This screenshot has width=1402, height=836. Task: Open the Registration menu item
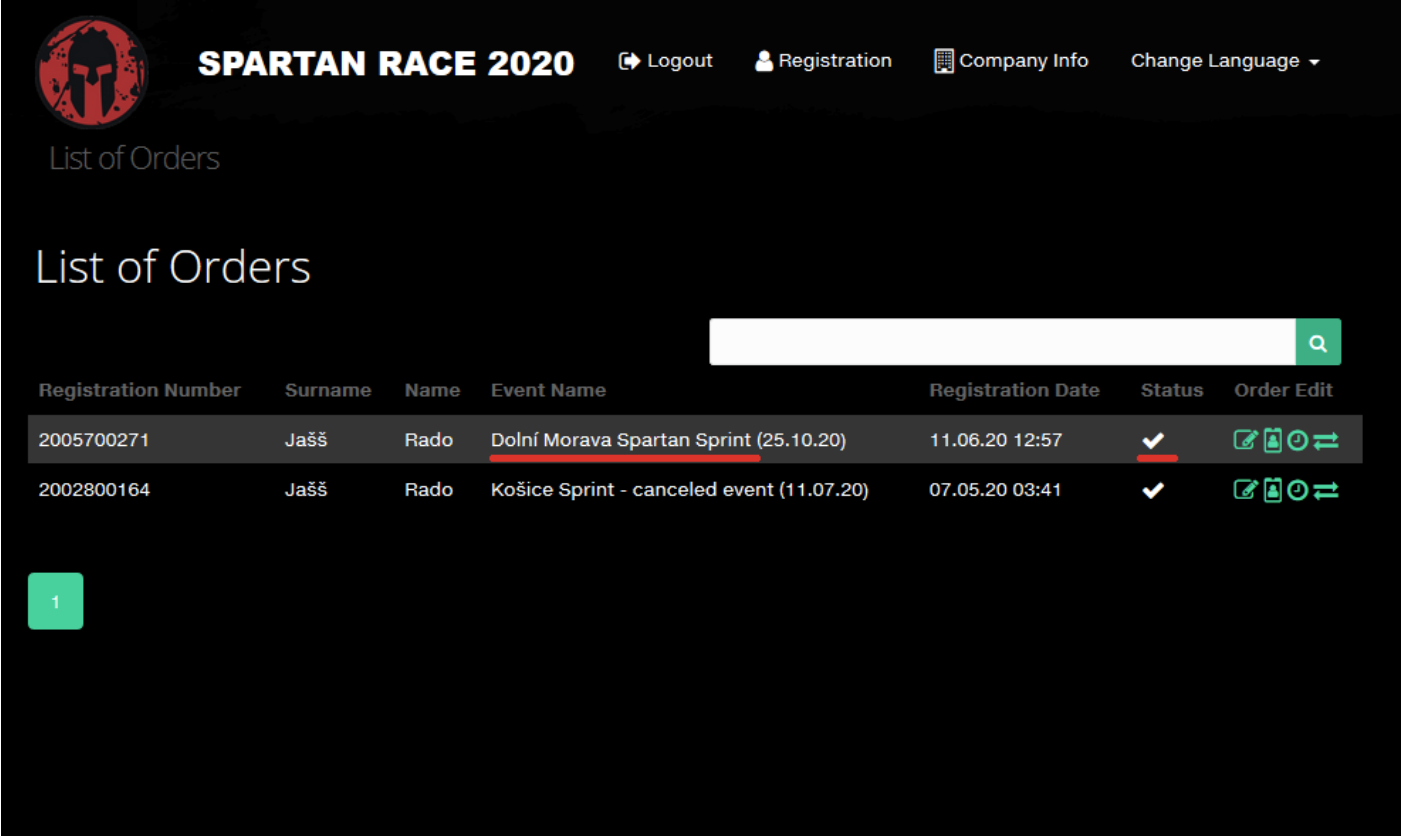[x=823, y=61]
